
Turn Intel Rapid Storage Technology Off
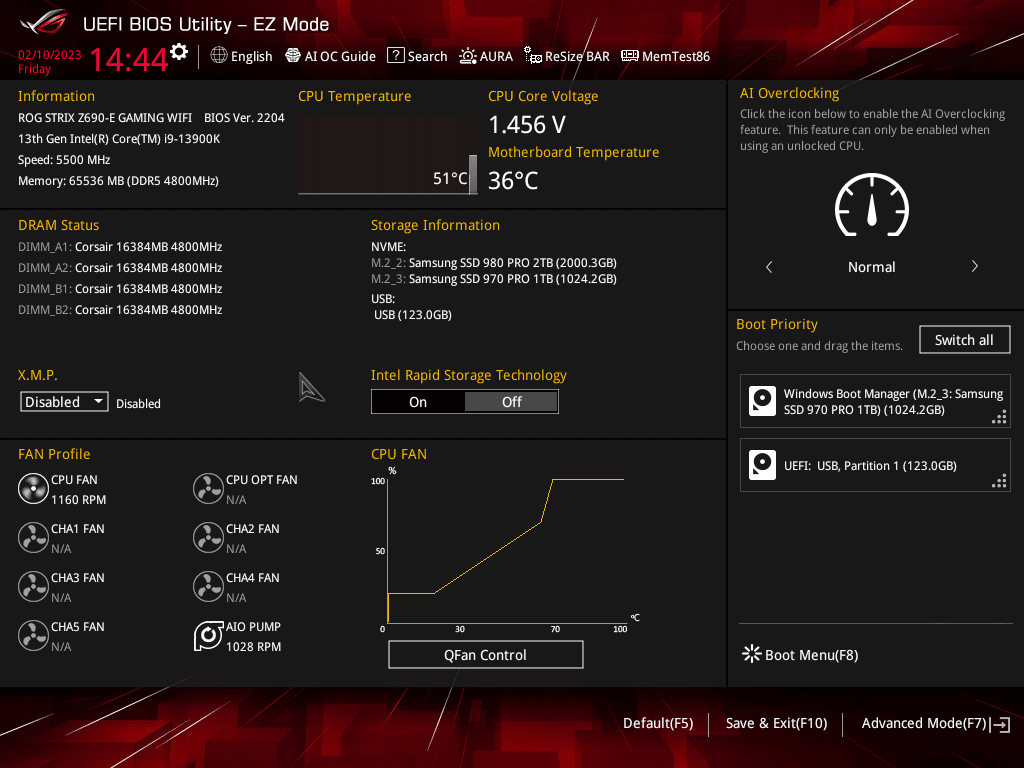511,402
